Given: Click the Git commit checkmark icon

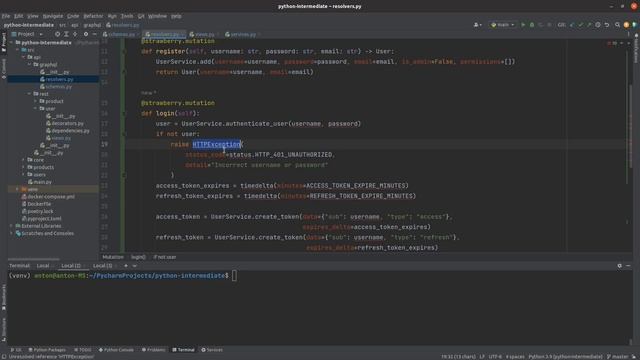Looking at the screenshot, I should [580, 25].
